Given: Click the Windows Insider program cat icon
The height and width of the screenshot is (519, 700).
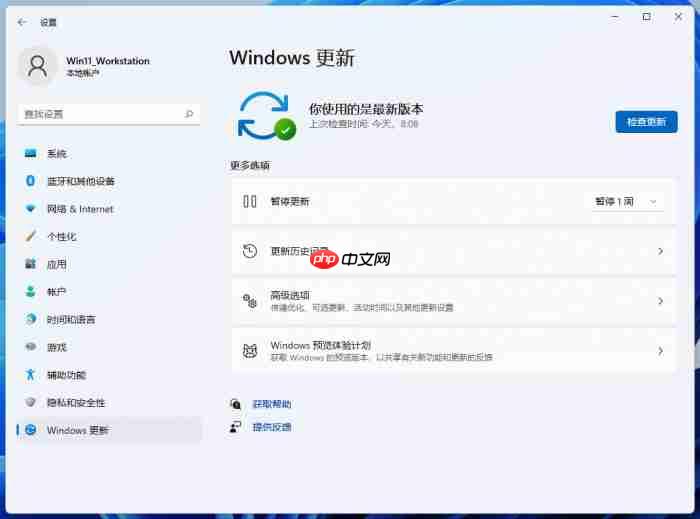Looking at the screenshot, I should tap(250, 351).
